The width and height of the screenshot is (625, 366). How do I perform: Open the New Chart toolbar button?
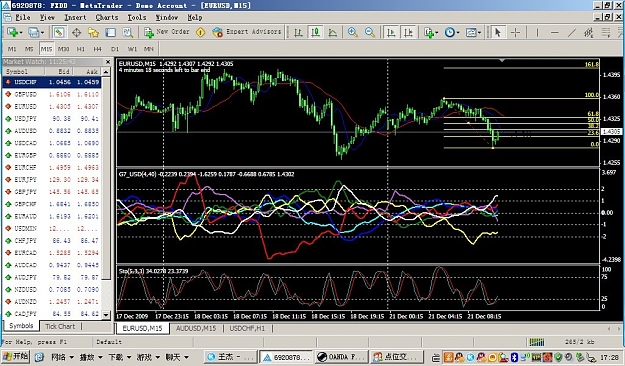[x=12, y=32]
